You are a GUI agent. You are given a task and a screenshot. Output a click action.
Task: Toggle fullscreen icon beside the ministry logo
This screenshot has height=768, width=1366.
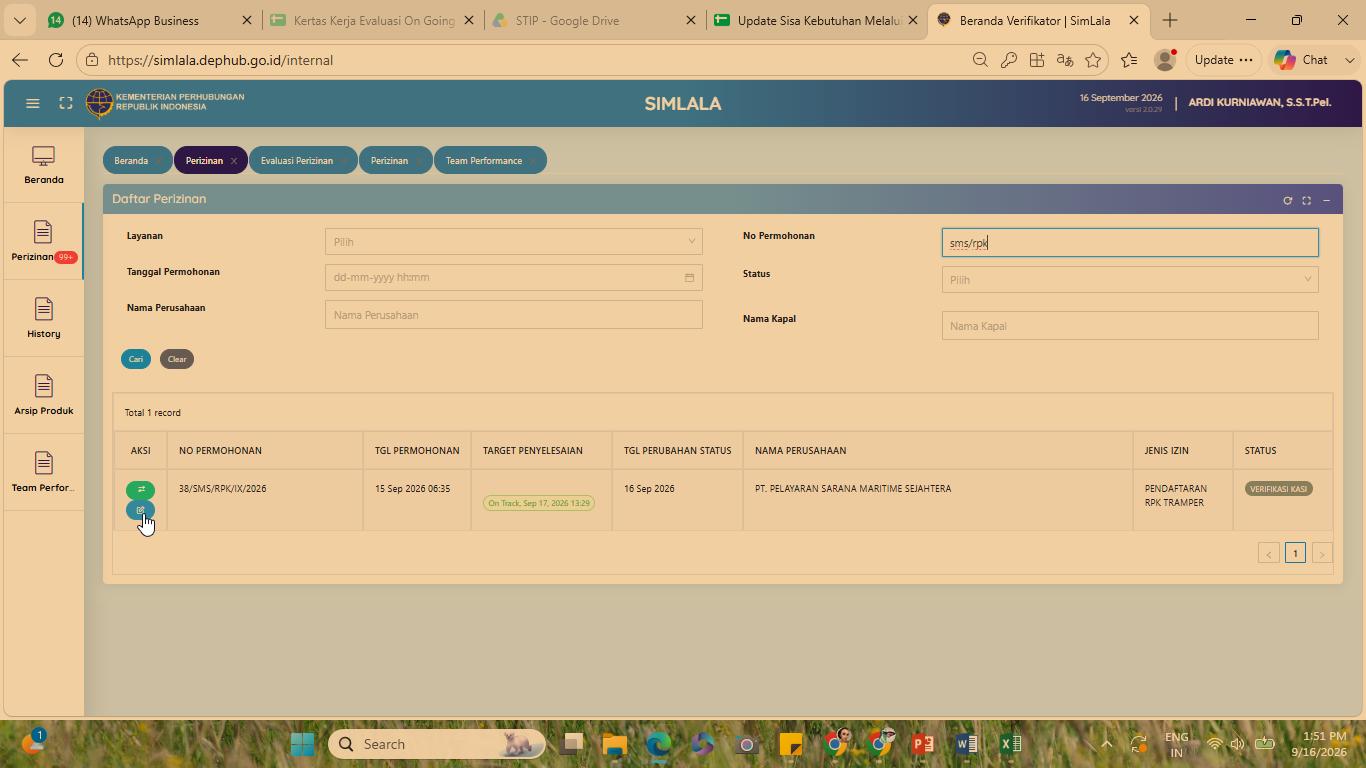coord(65,103)
